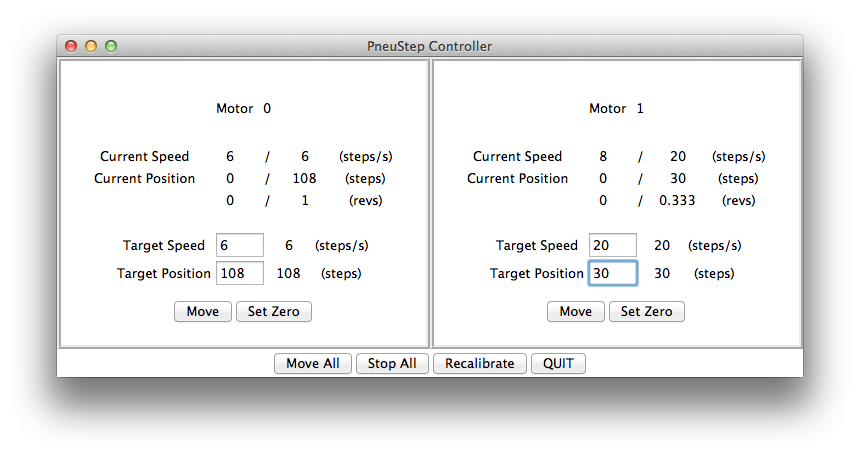Minimize the window with the yellow button
The image size is (860, 456).
click(x=91, y=46)
